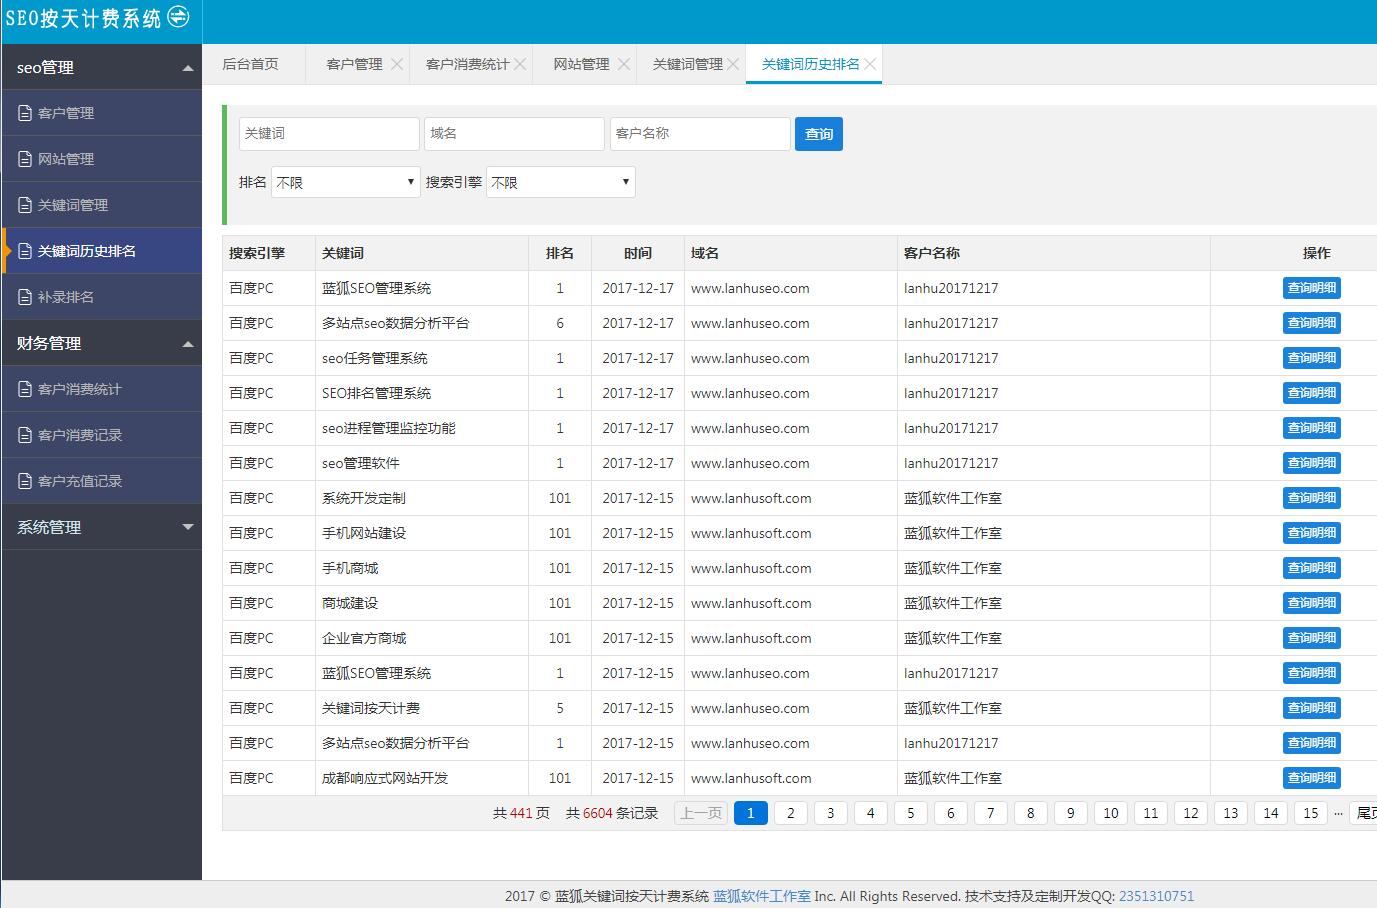Click 查询明细 for 蓝狐SEO管理系统 dated 2017-12-17
1377x908 pixels.
[x=1312, y=288]
